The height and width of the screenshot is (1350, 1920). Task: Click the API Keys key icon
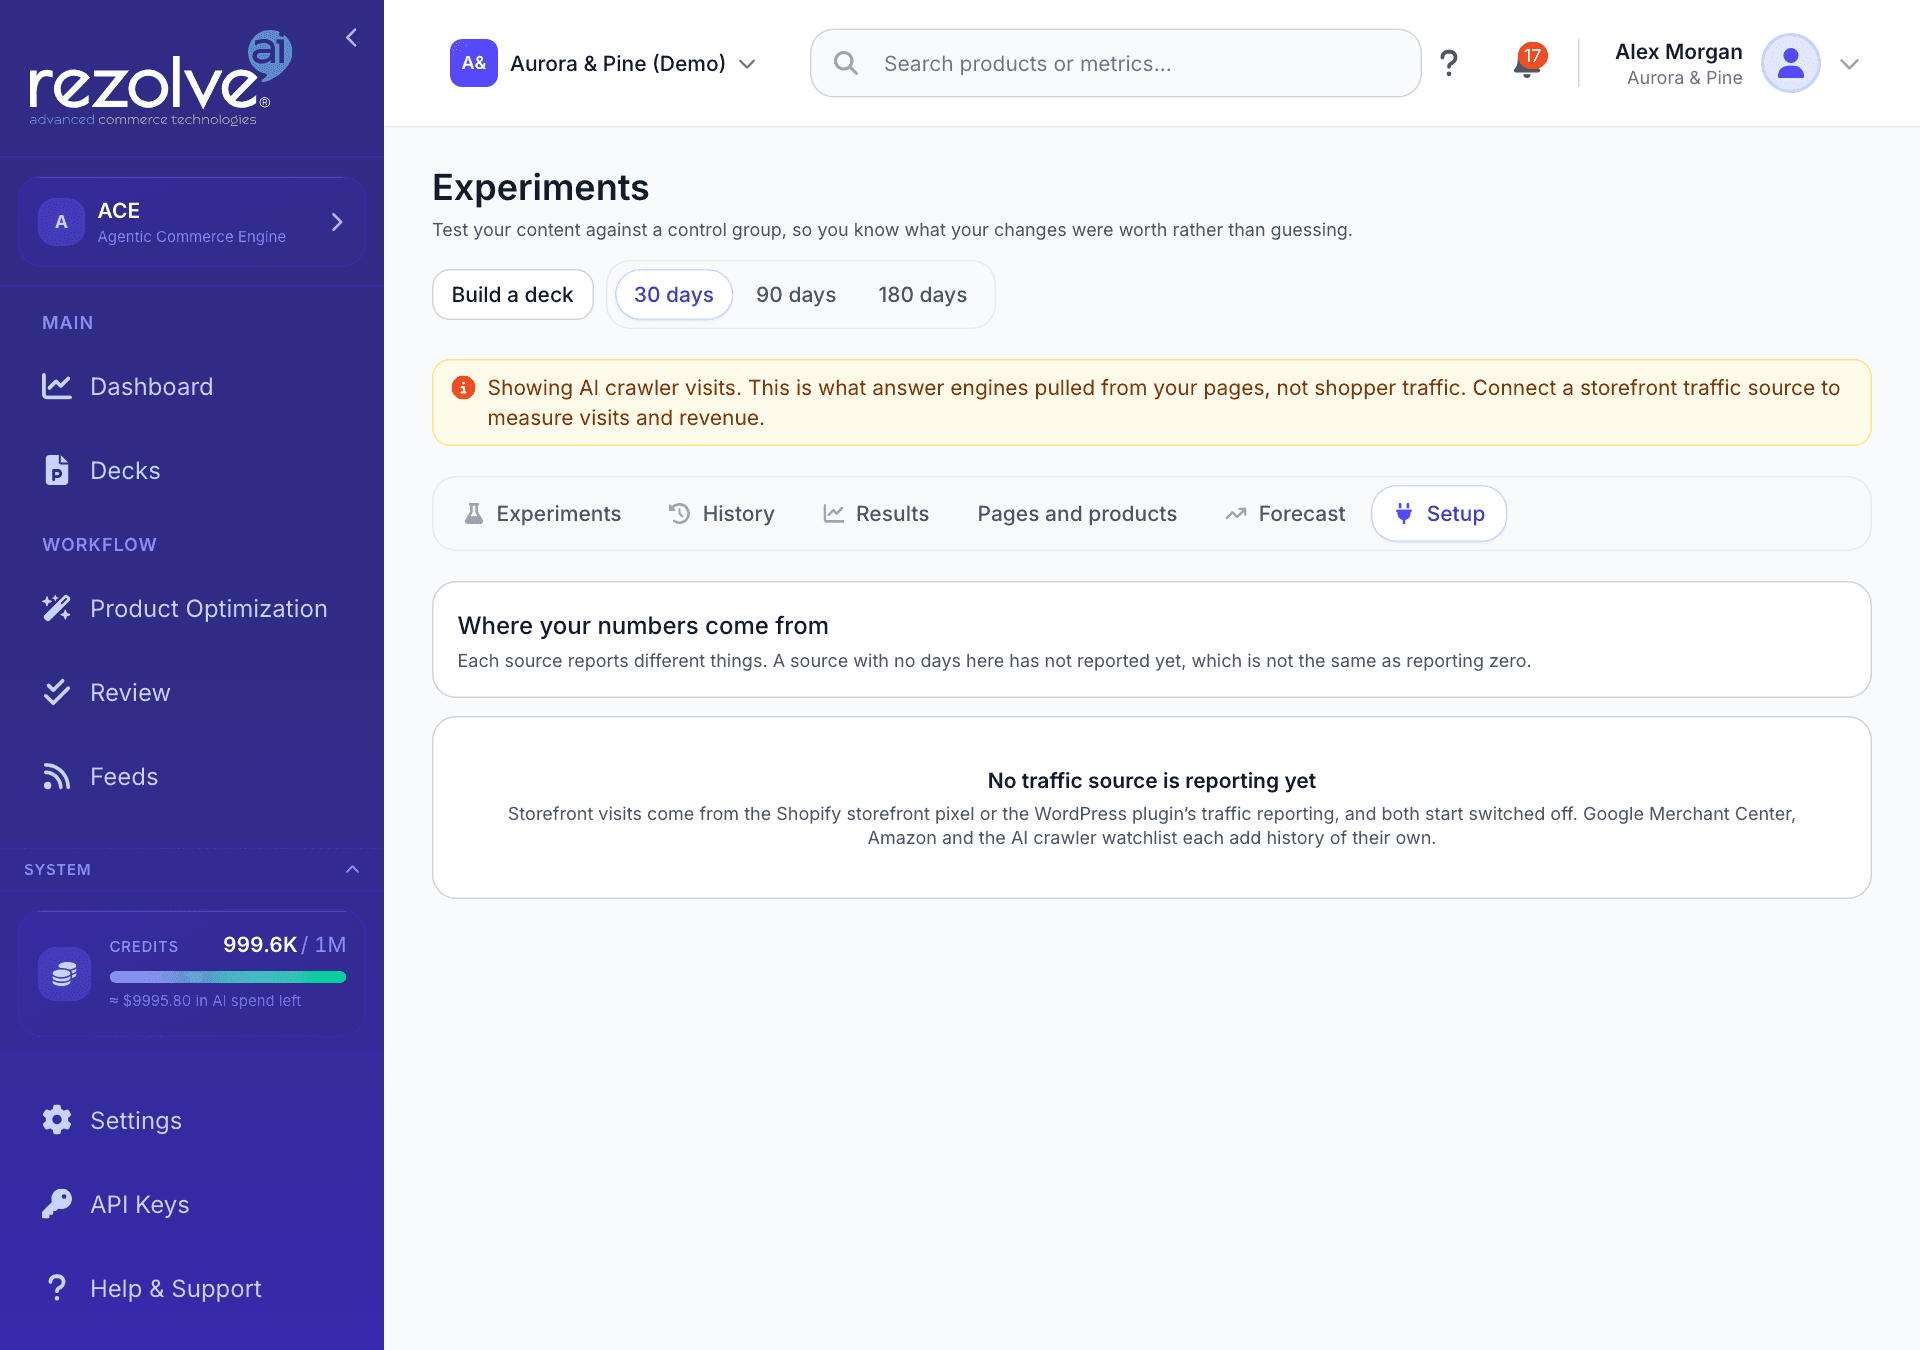click(57, 1204)
